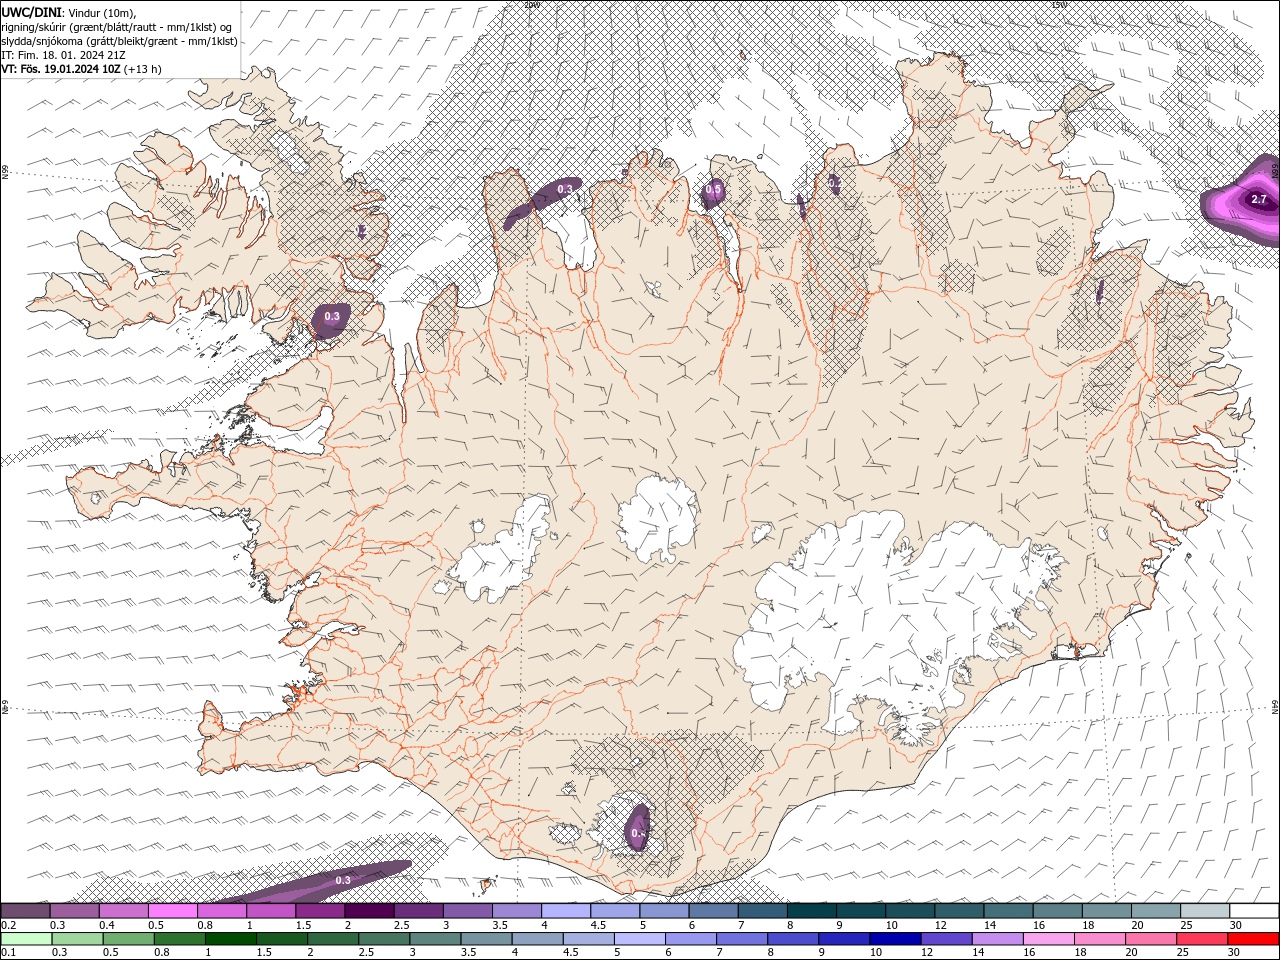The image size is (1280, 960).
Task: Pick the top-row legend swatch starting at 18
Action: pos(1106,911)
